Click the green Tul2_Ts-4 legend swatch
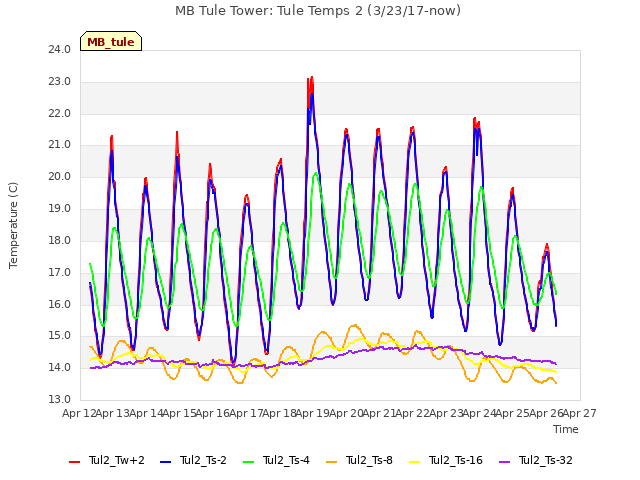The height and width of the screenshot is (480, 640). point(248,462)
